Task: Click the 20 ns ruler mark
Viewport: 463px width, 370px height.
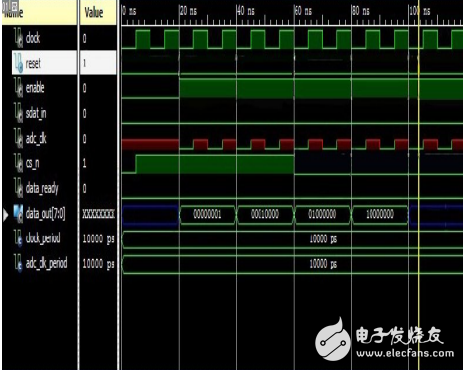Action: [x=188, y=11]
